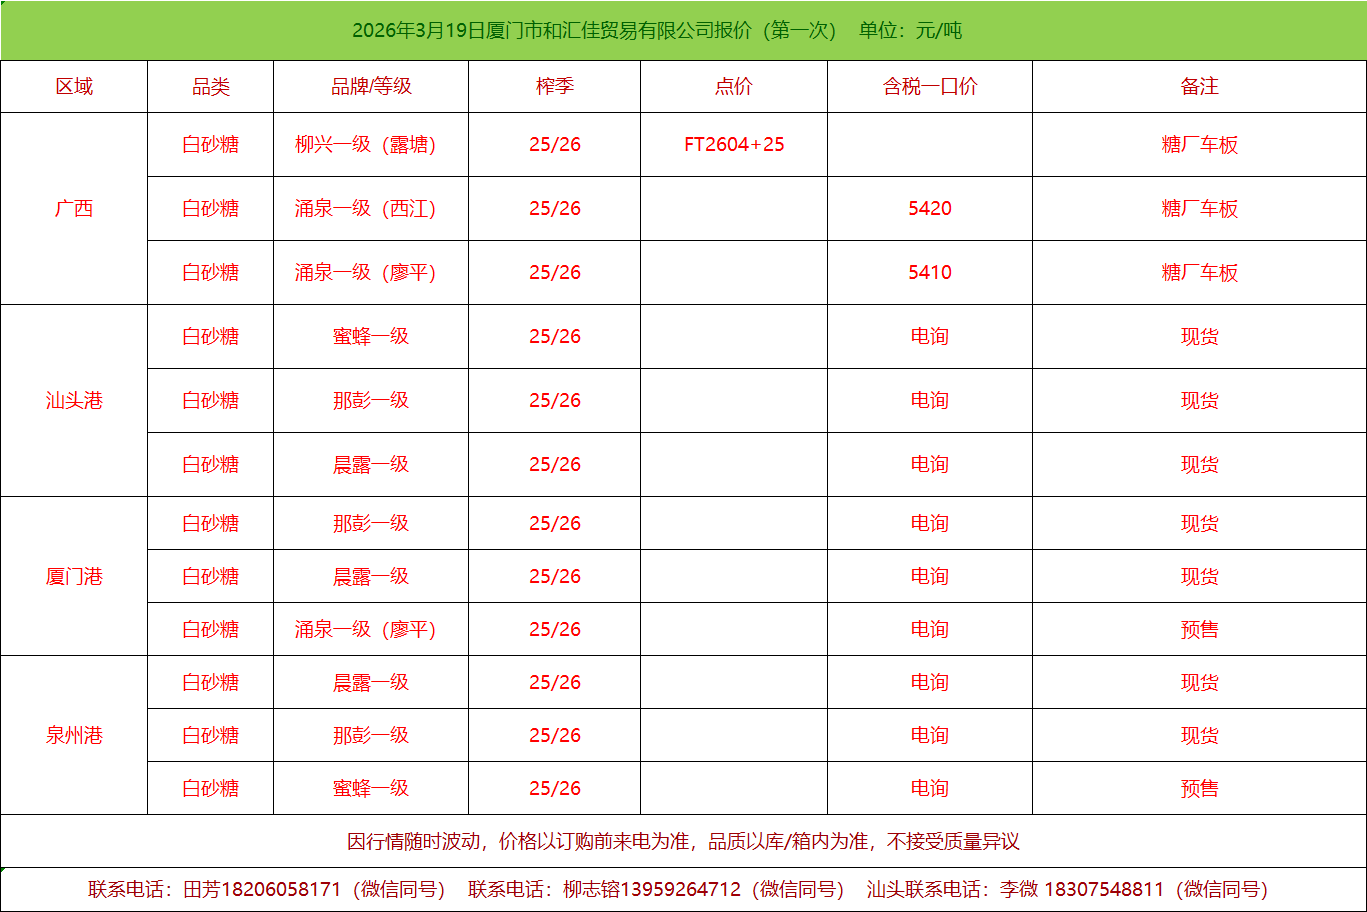This screenshot has width=1367, height=912.
Task: Select the 榨季 column header
Action: pos(554,87)
